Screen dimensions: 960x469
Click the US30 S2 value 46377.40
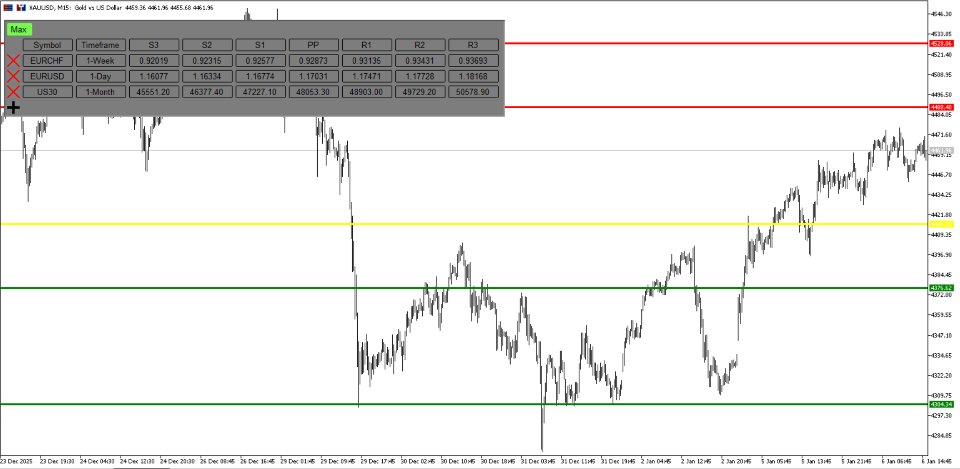click(208, 92)
